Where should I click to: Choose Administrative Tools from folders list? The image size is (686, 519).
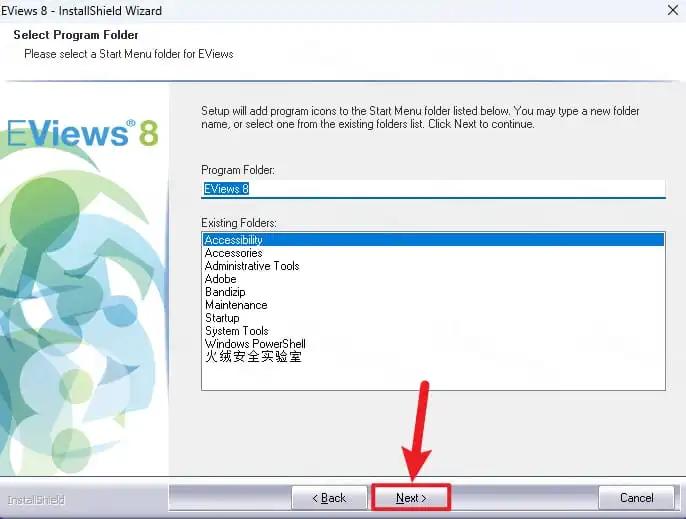(x=433, y=266)
